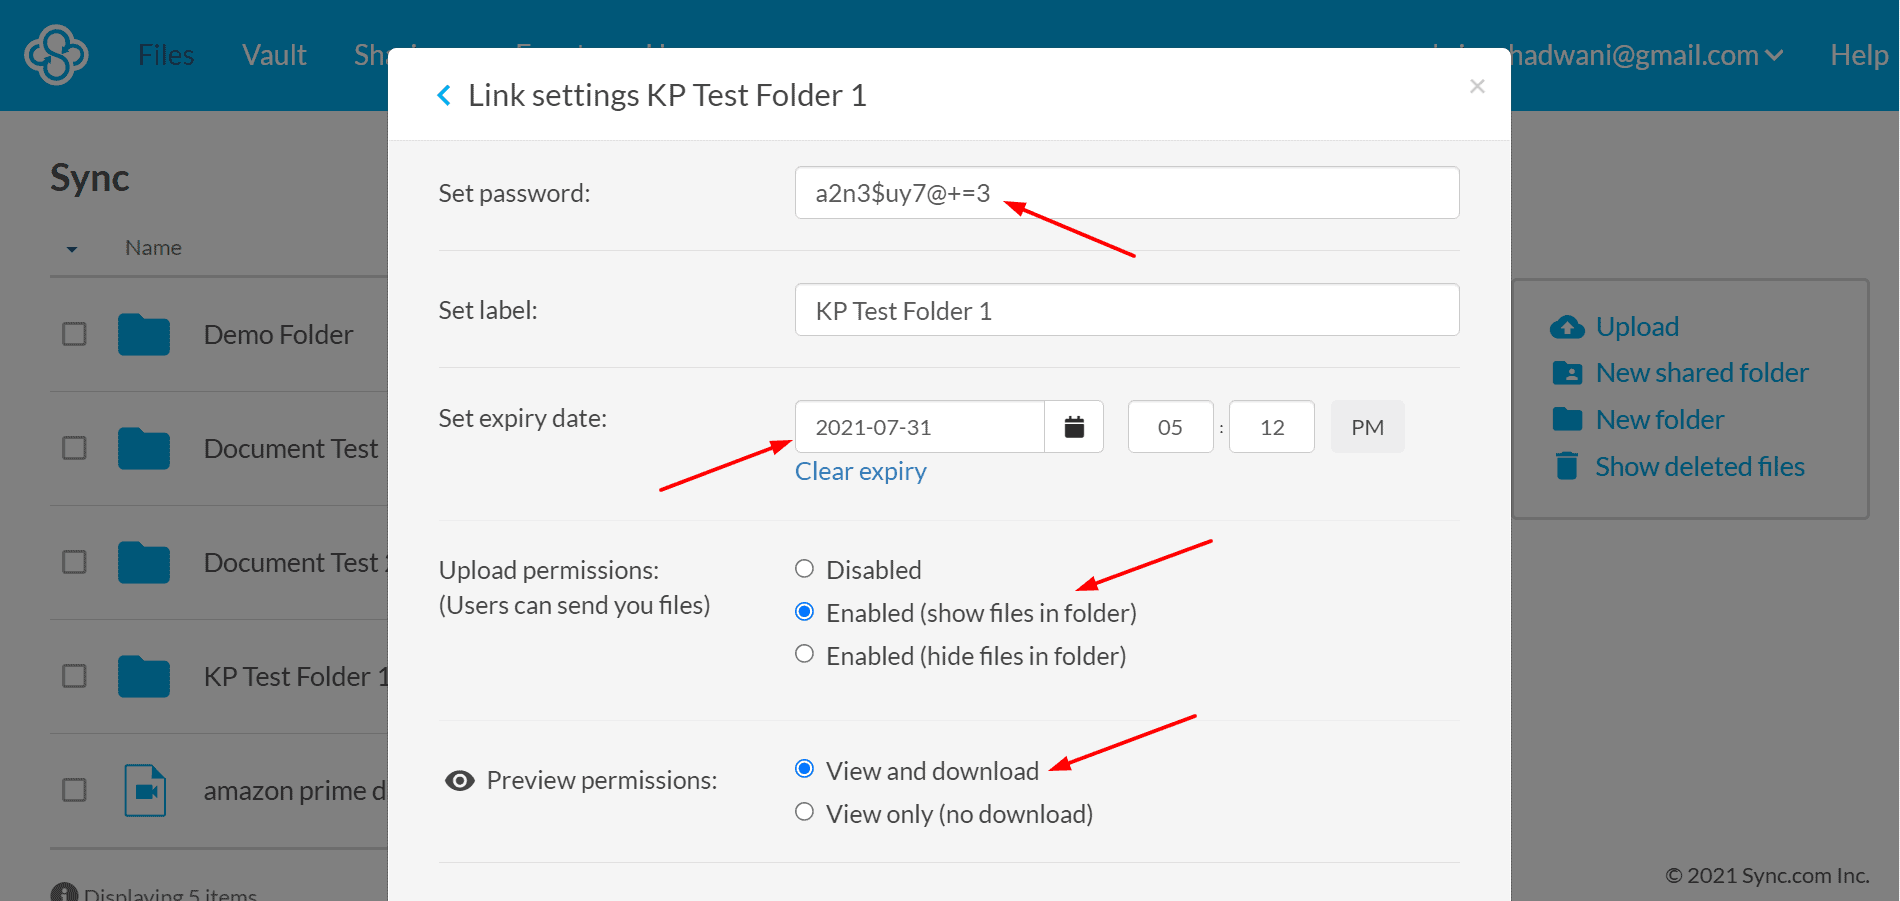Click the amazon prime video file icon

pos(145,790)
